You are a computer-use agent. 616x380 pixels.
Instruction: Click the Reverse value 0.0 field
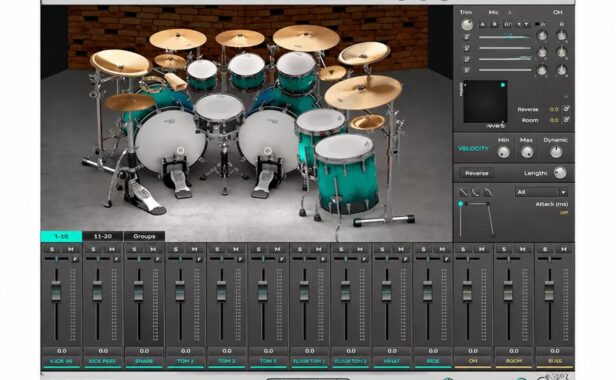point(554,109)
